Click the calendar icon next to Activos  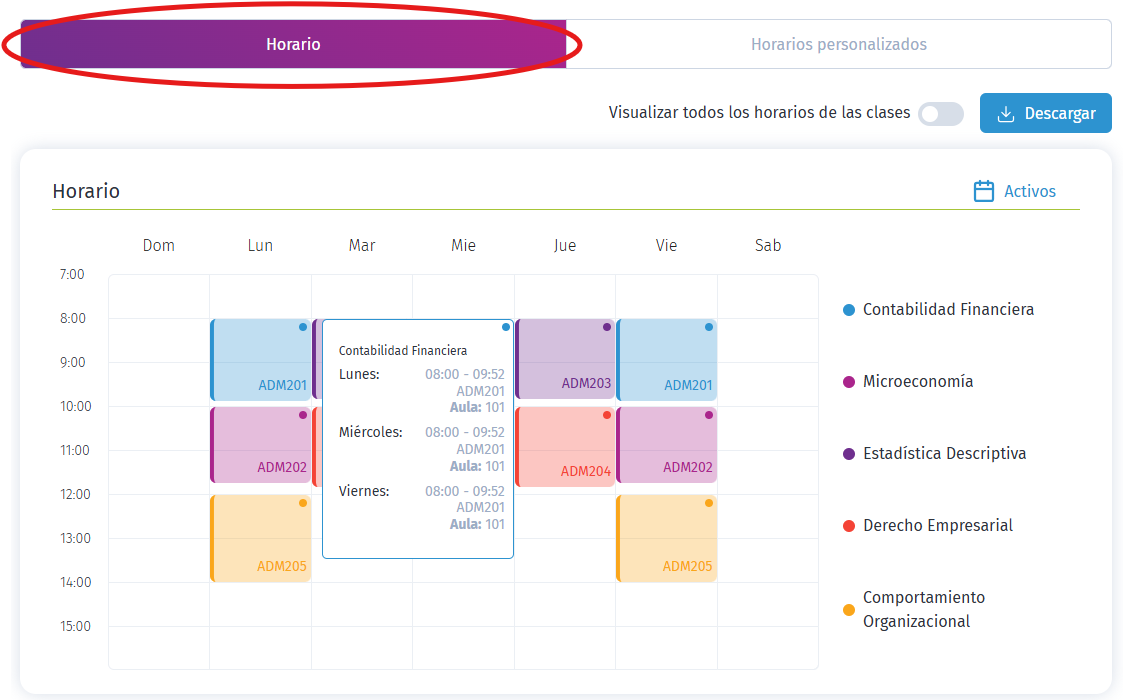point(983,191)
